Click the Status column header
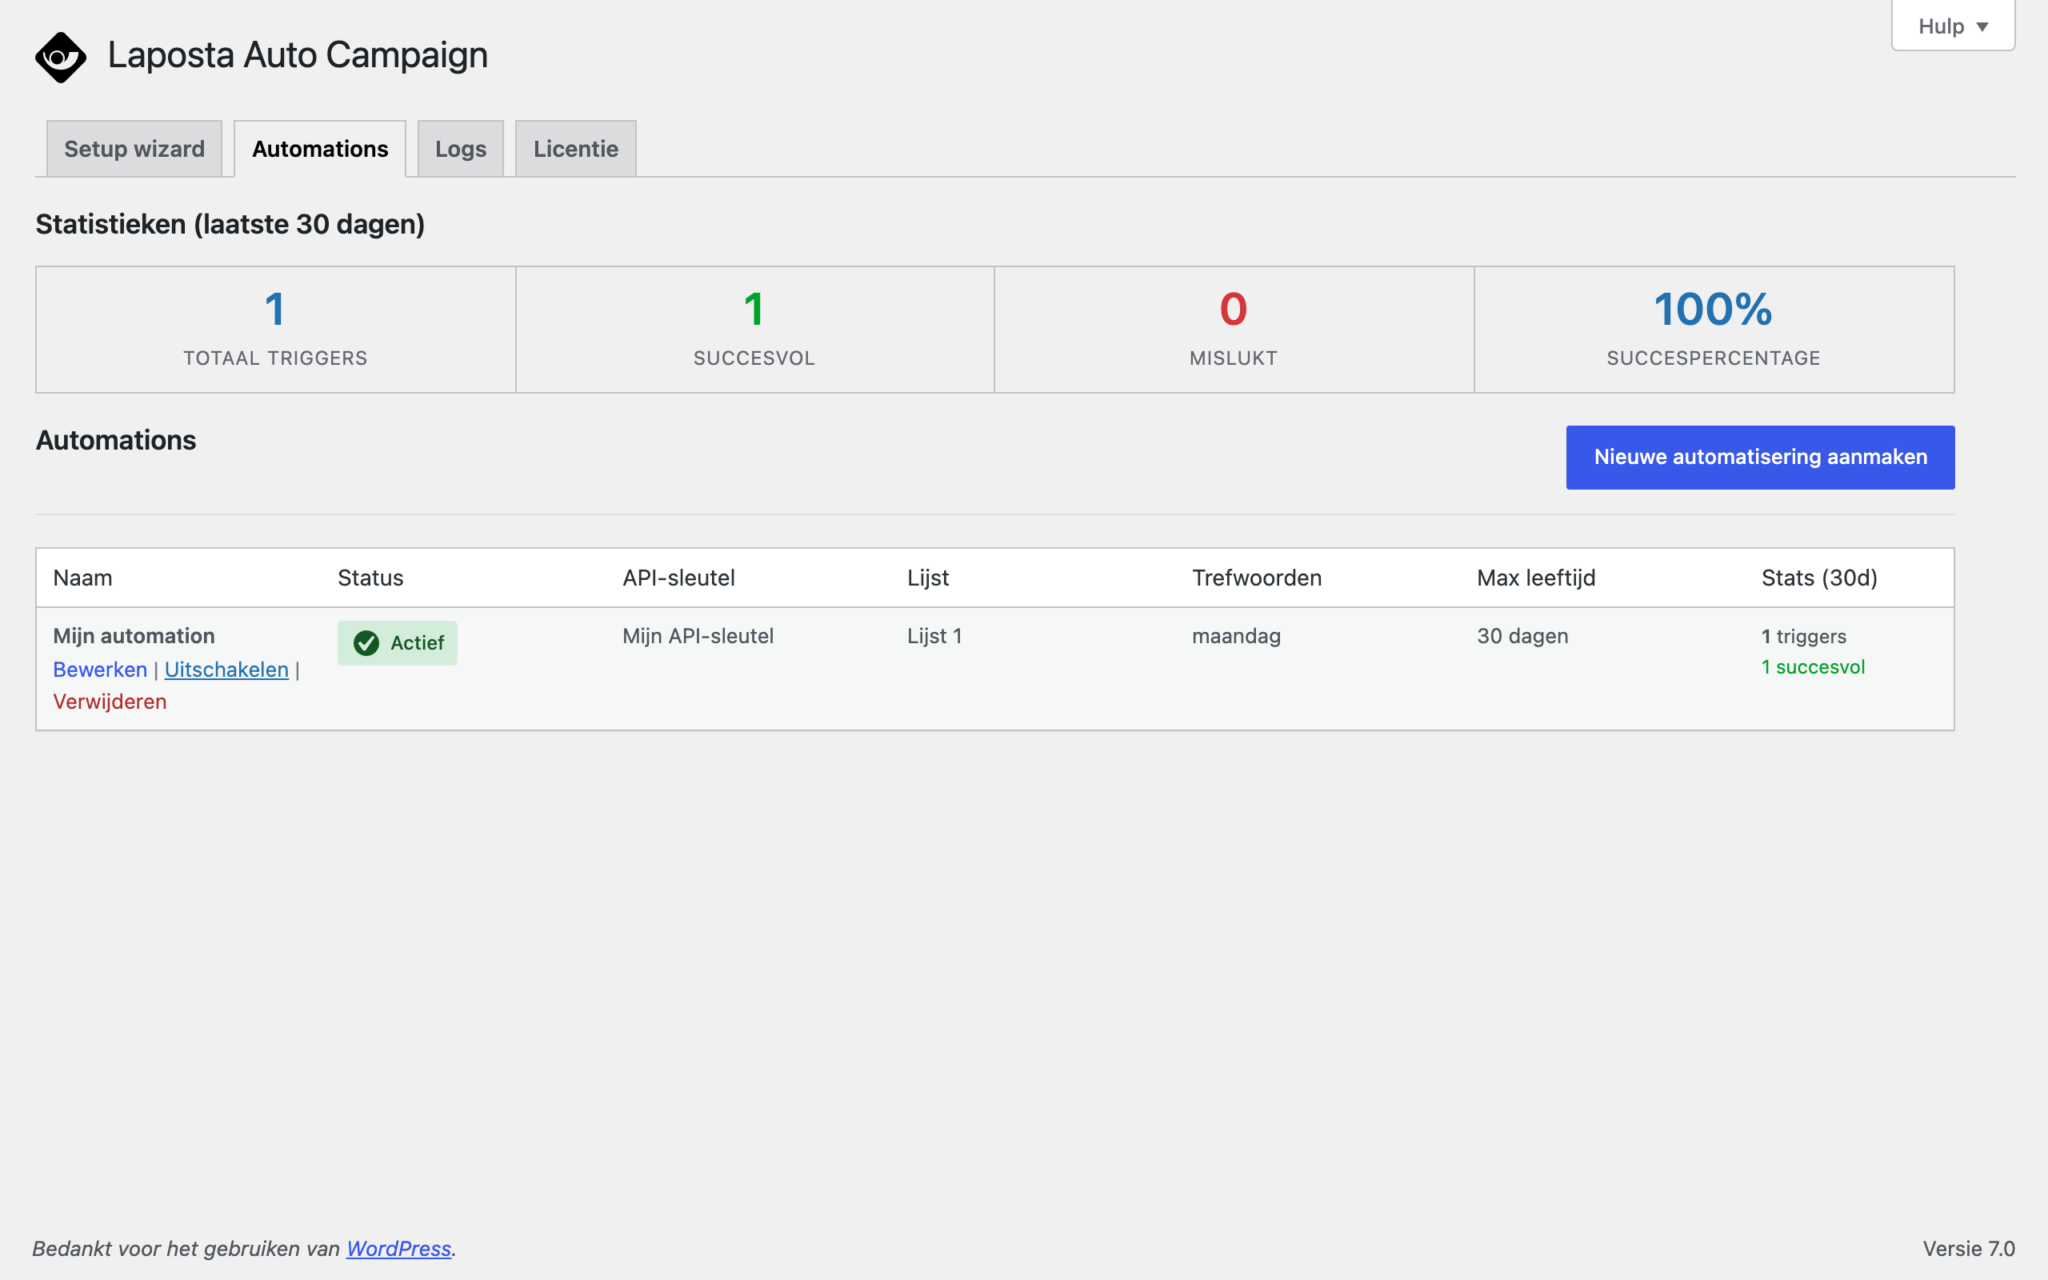 coord(371,578)
